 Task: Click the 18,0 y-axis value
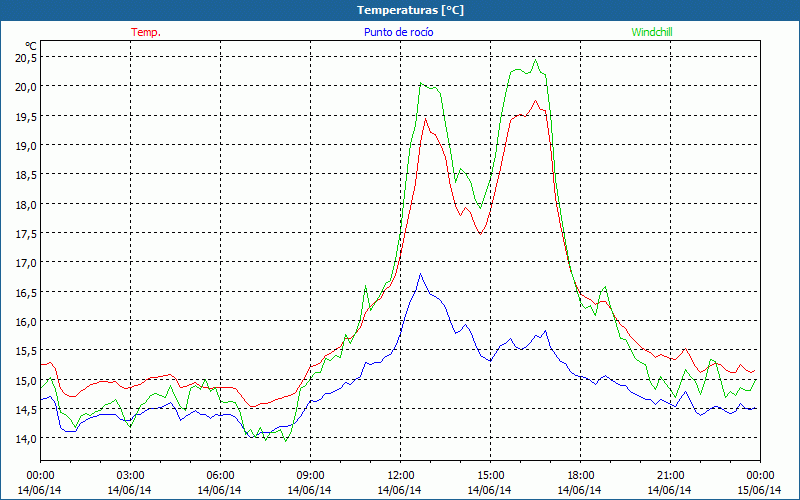[25, 204]
